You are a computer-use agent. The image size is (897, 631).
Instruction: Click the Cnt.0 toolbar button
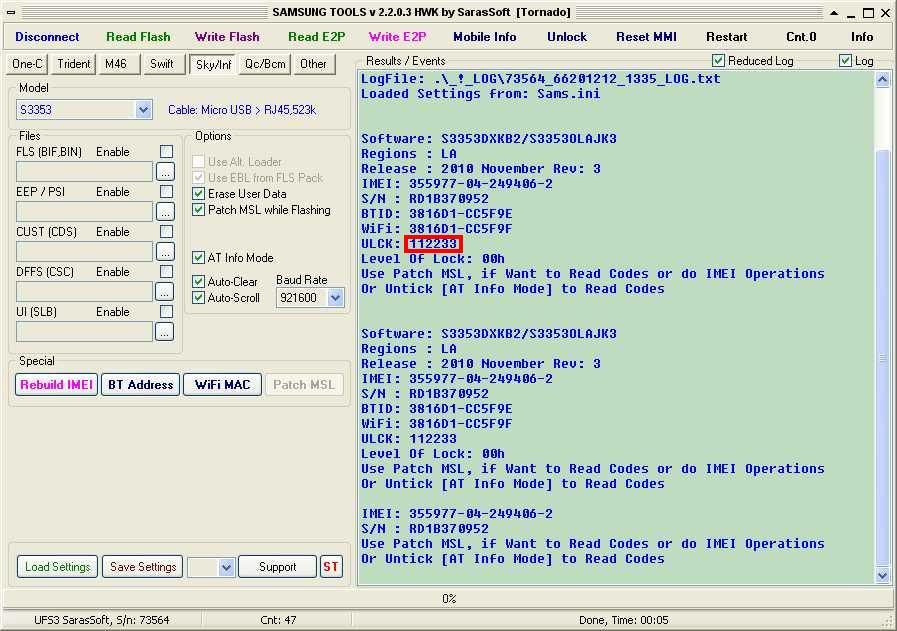pyautogui.click(x=801, y=37)
